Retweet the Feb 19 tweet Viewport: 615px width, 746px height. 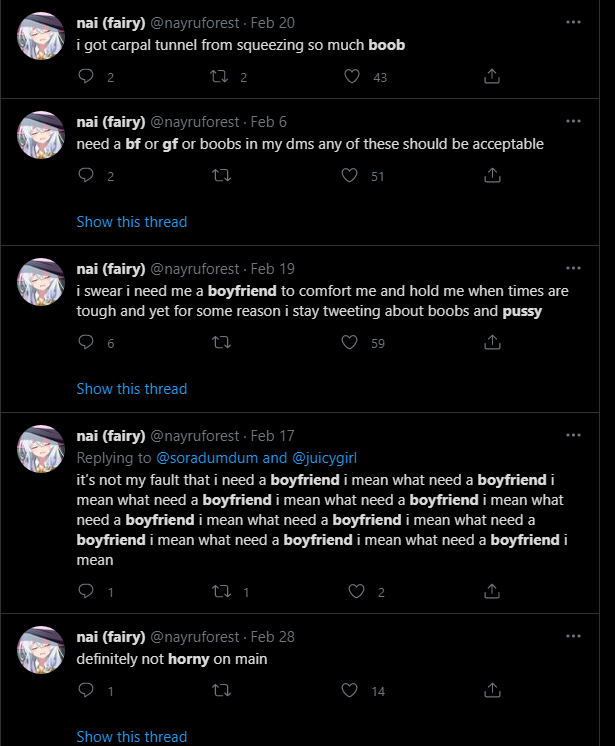coord(221,343)
